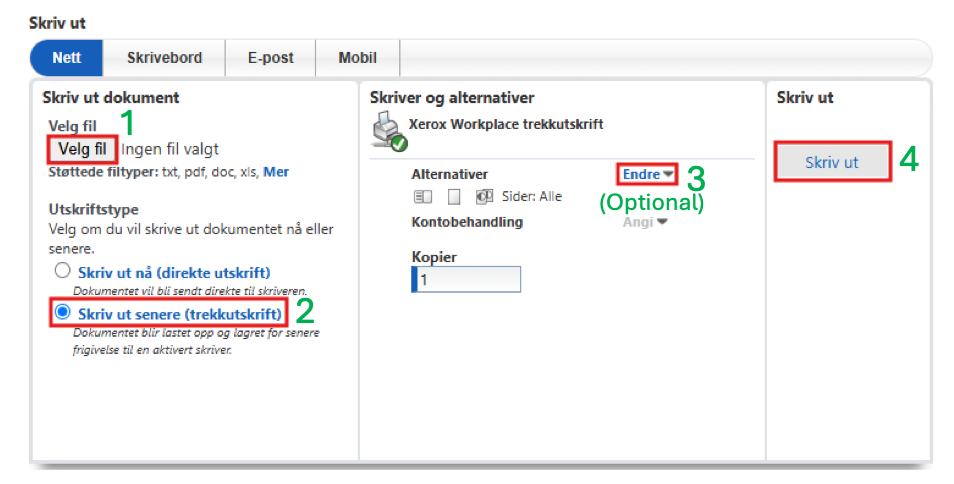This screenshot has width=954, height=484.
Task: Click the color mode icon beside Sider: Alle
Action: pyautogui.click(x=485, y=196)
